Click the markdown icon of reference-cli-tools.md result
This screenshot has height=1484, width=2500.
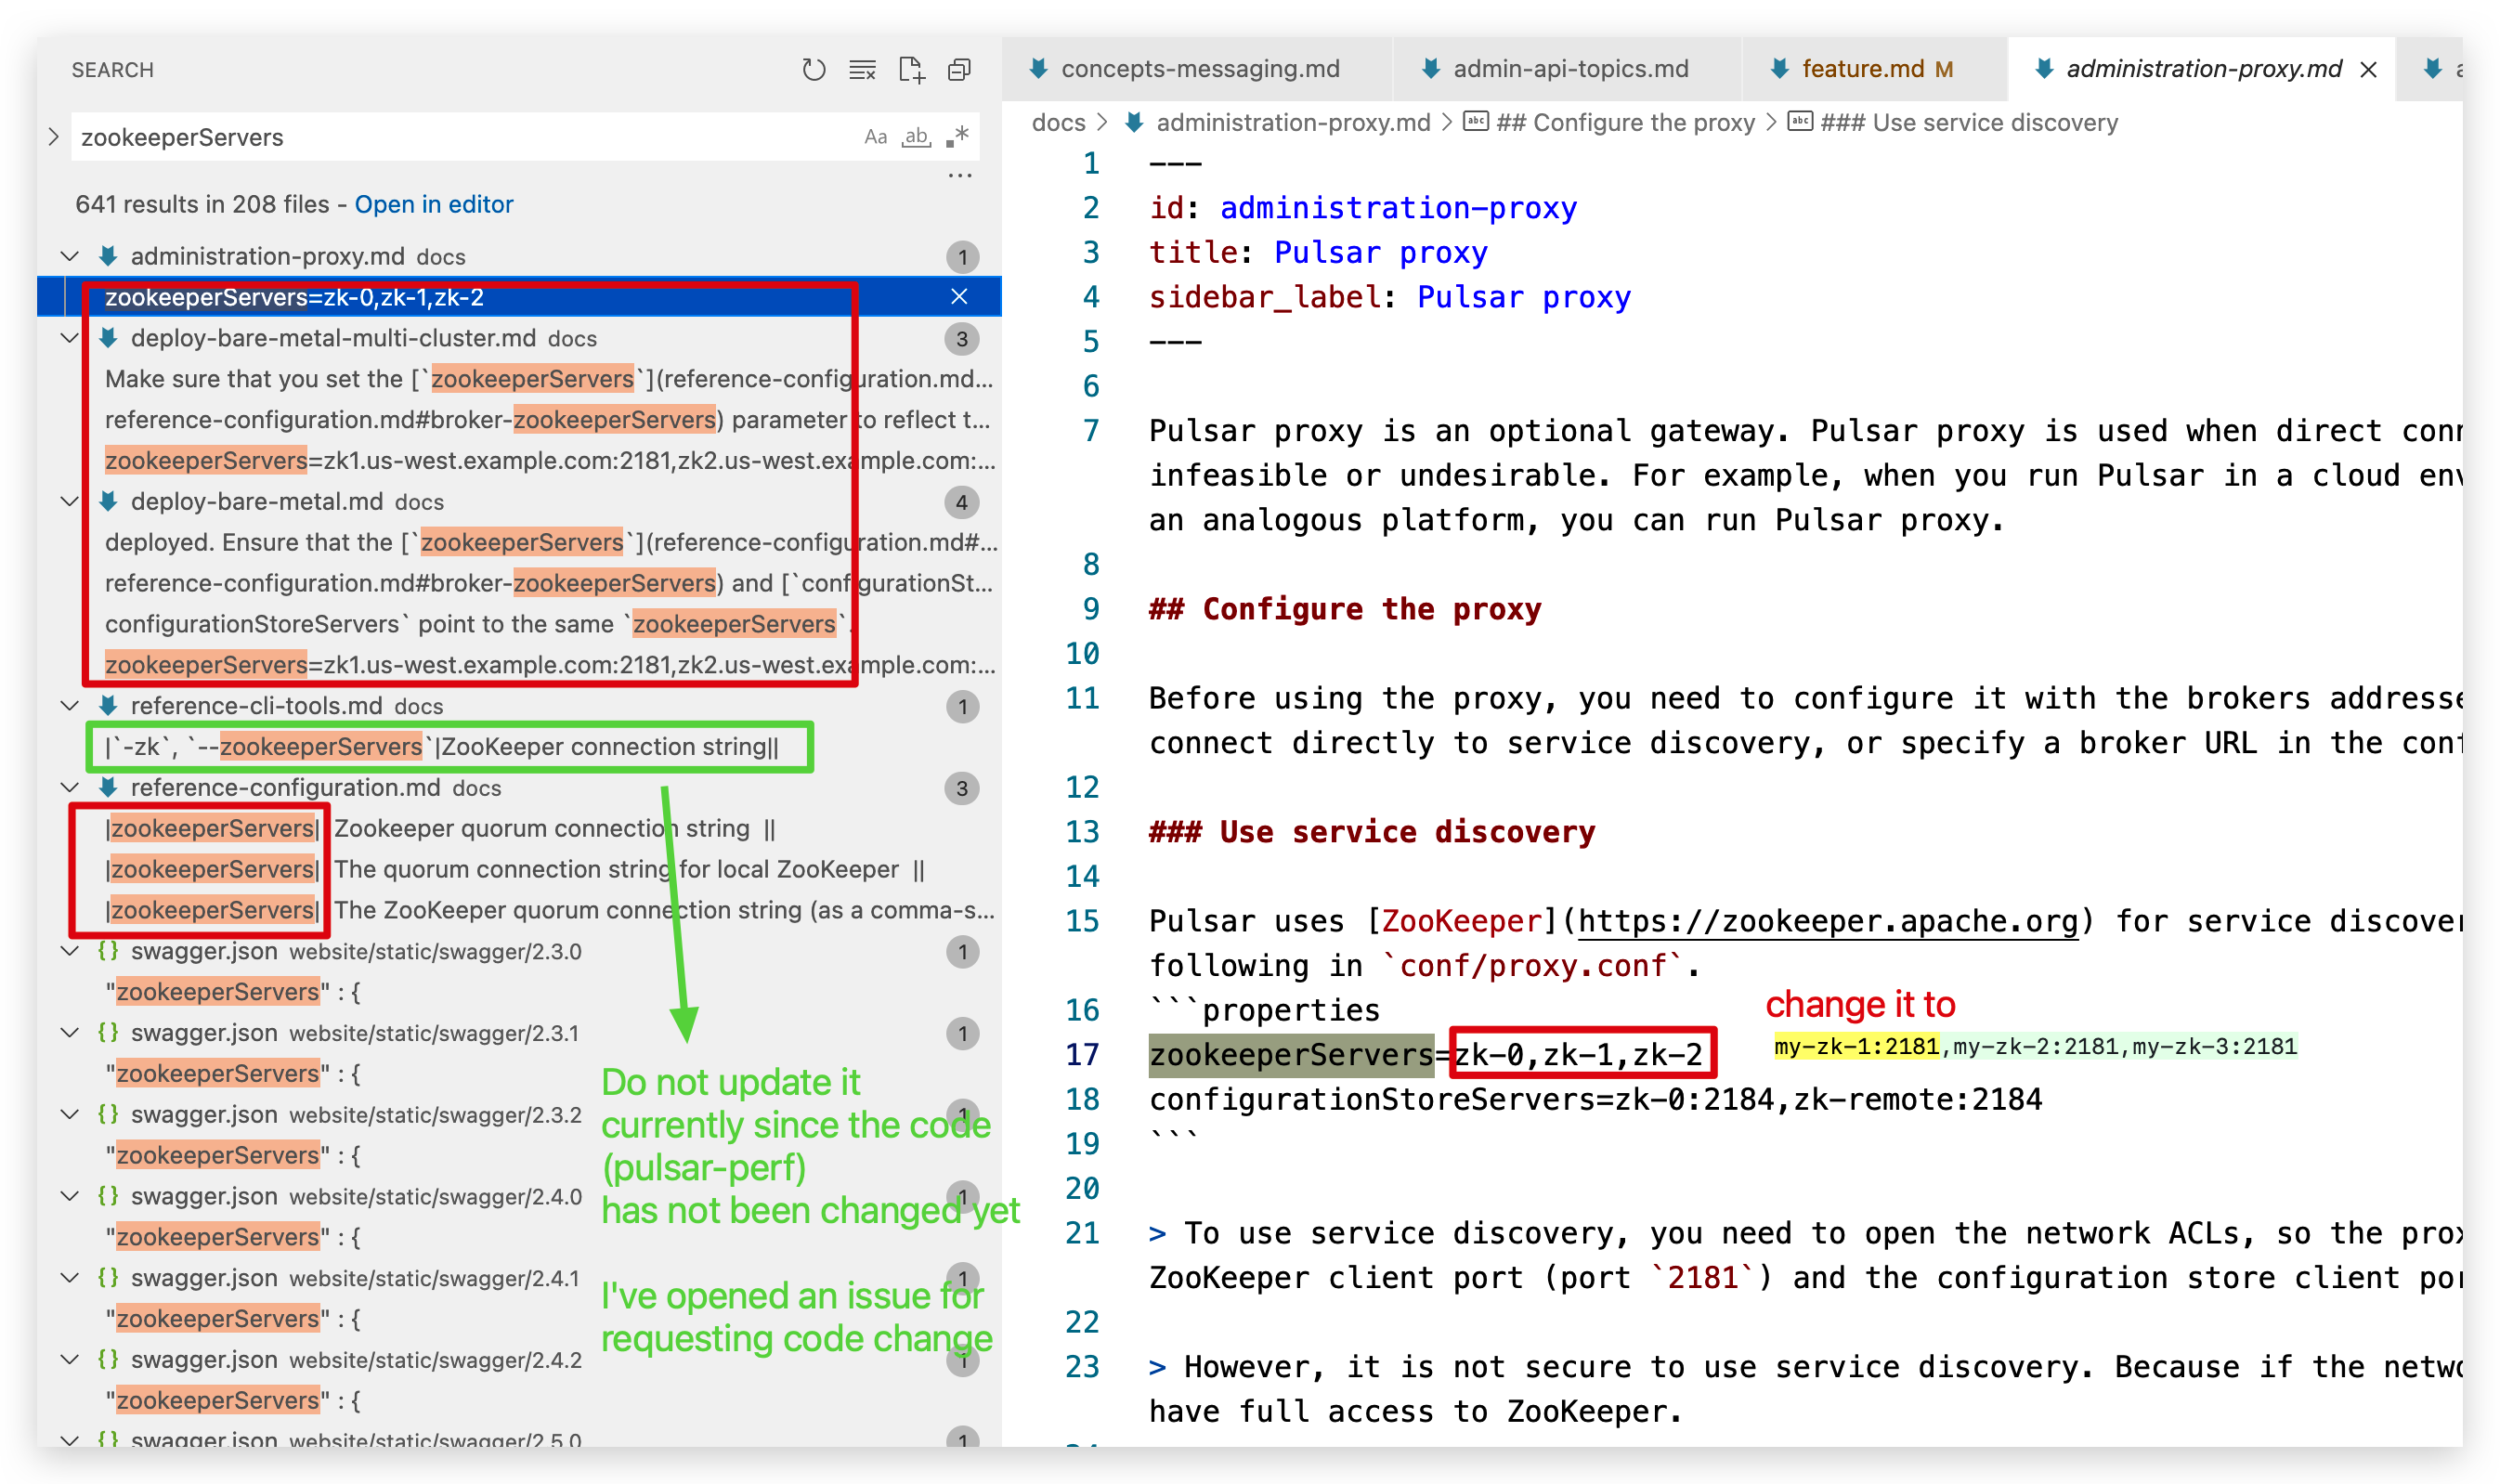(x=109, y=705)
